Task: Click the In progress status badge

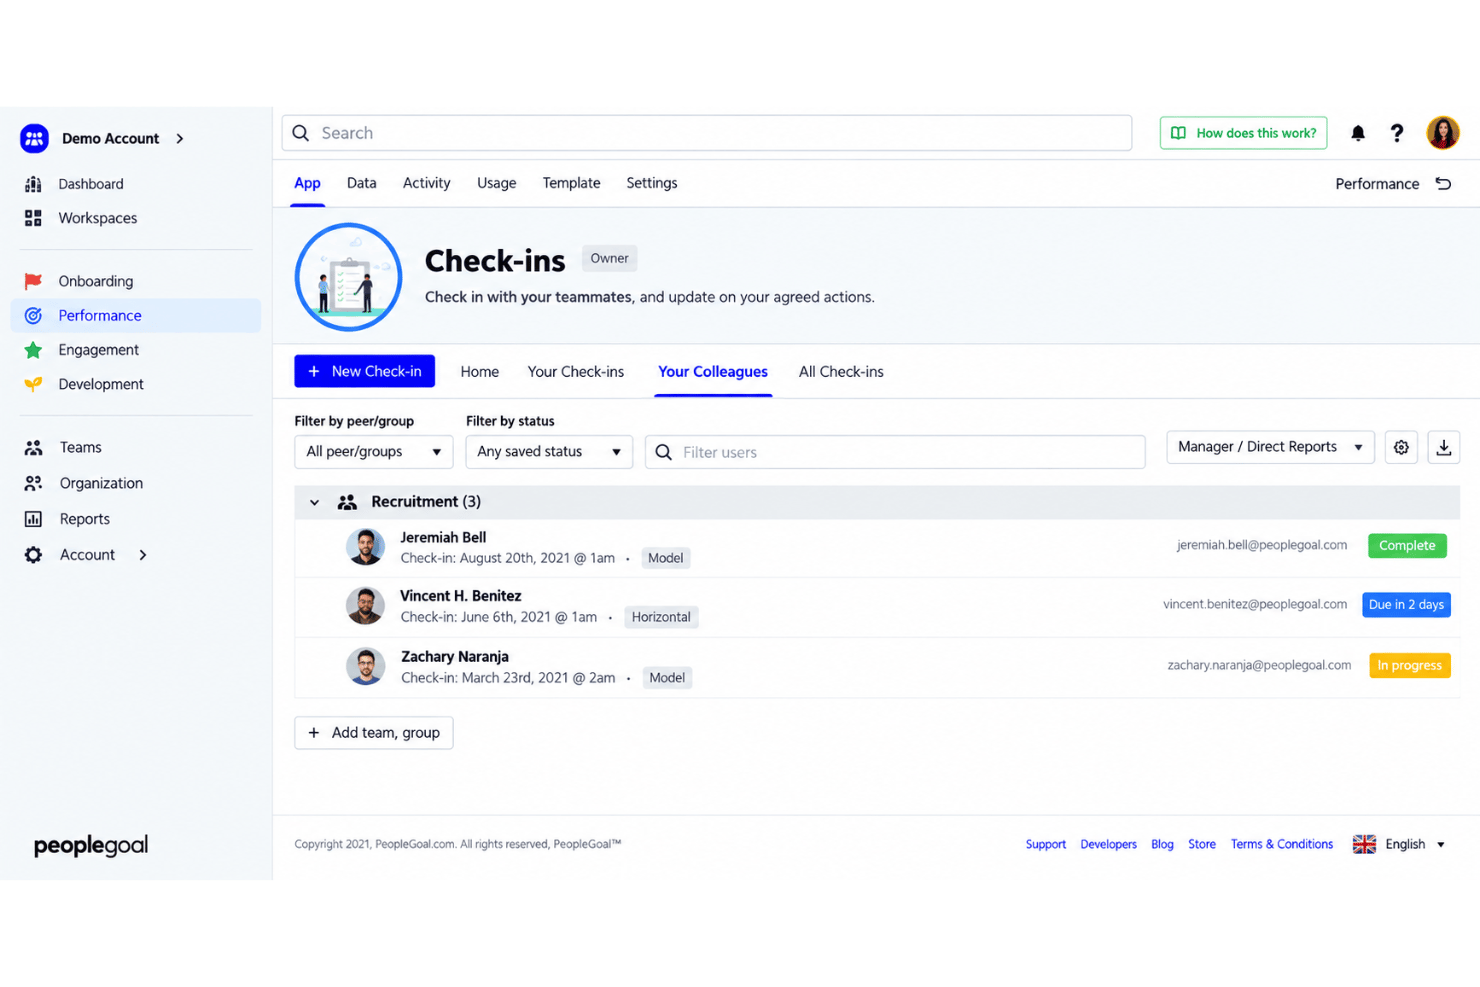Action: click(1409, 665)
